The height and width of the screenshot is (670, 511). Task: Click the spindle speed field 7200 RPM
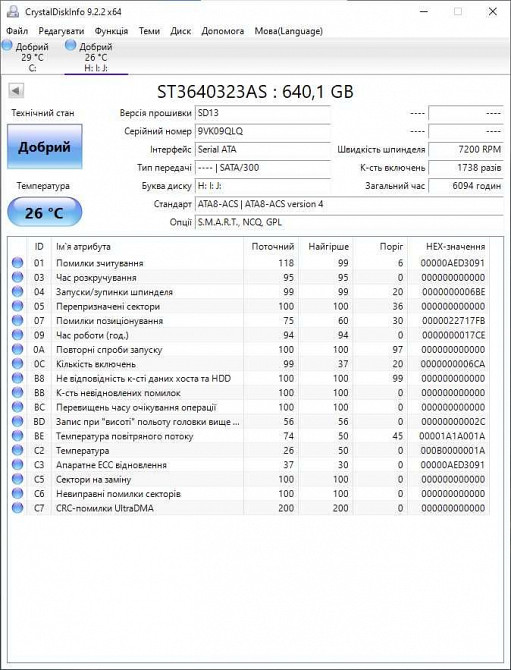coord(466,150)
